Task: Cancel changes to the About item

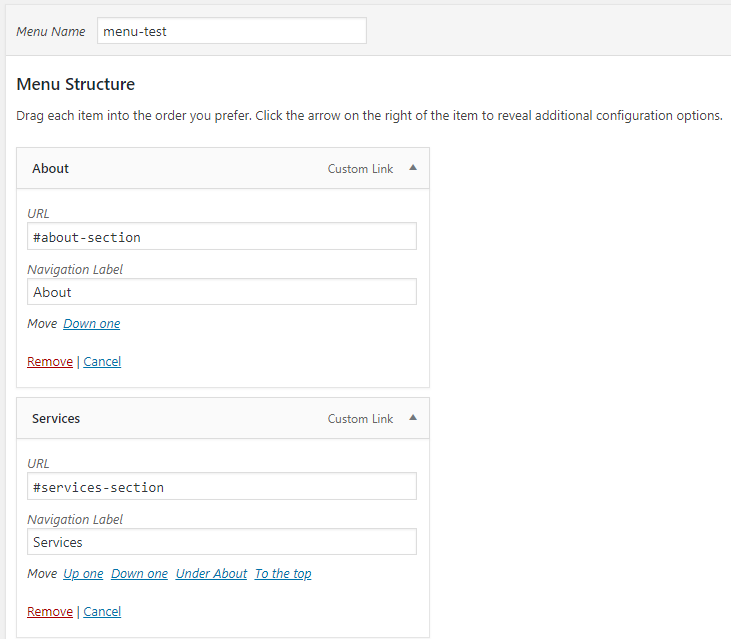Action: point(102,362)
